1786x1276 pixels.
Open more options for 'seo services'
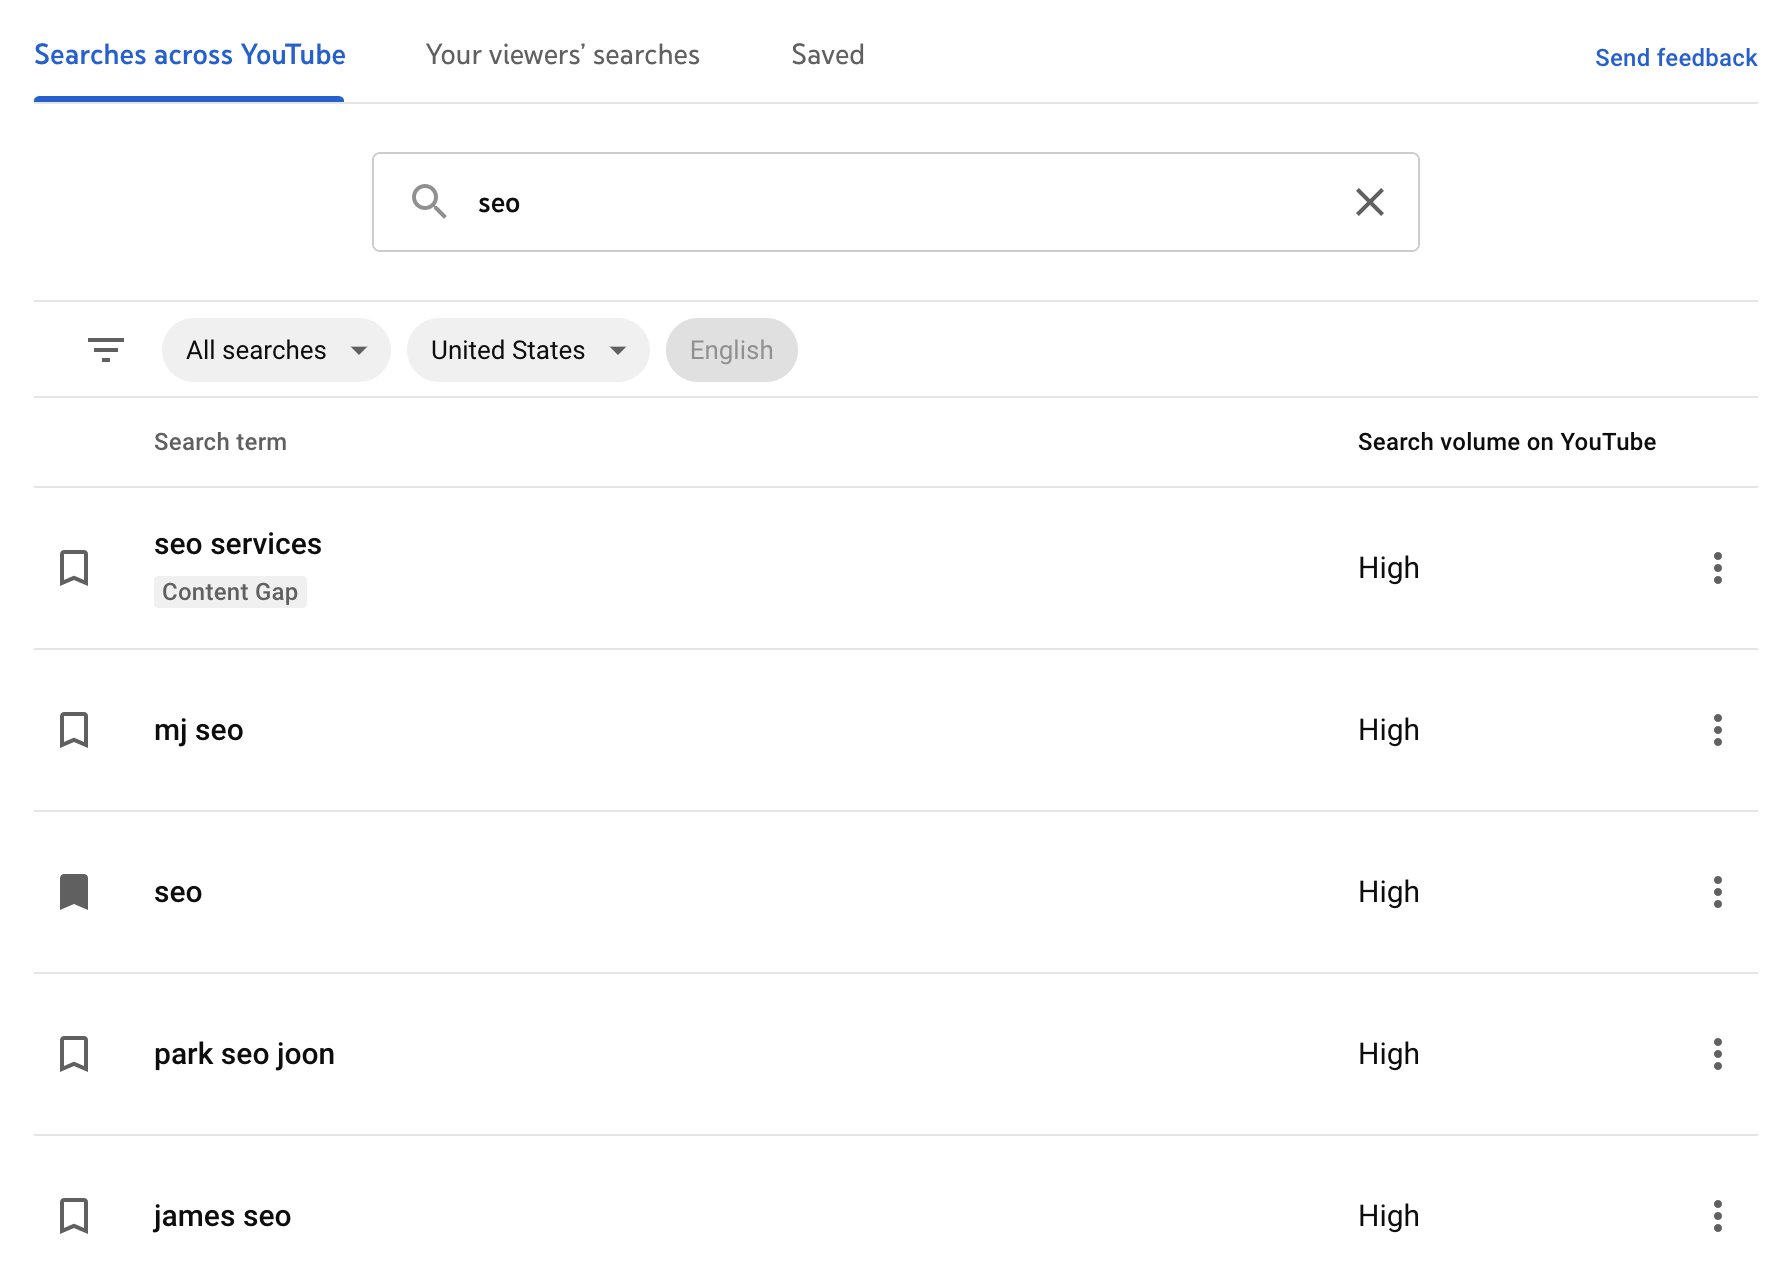(x=1717, y=568)
